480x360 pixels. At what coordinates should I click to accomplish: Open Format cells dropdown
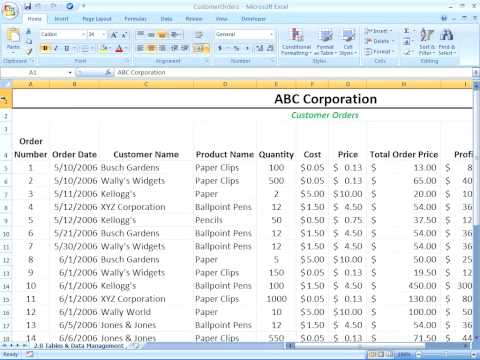point(379,52)
